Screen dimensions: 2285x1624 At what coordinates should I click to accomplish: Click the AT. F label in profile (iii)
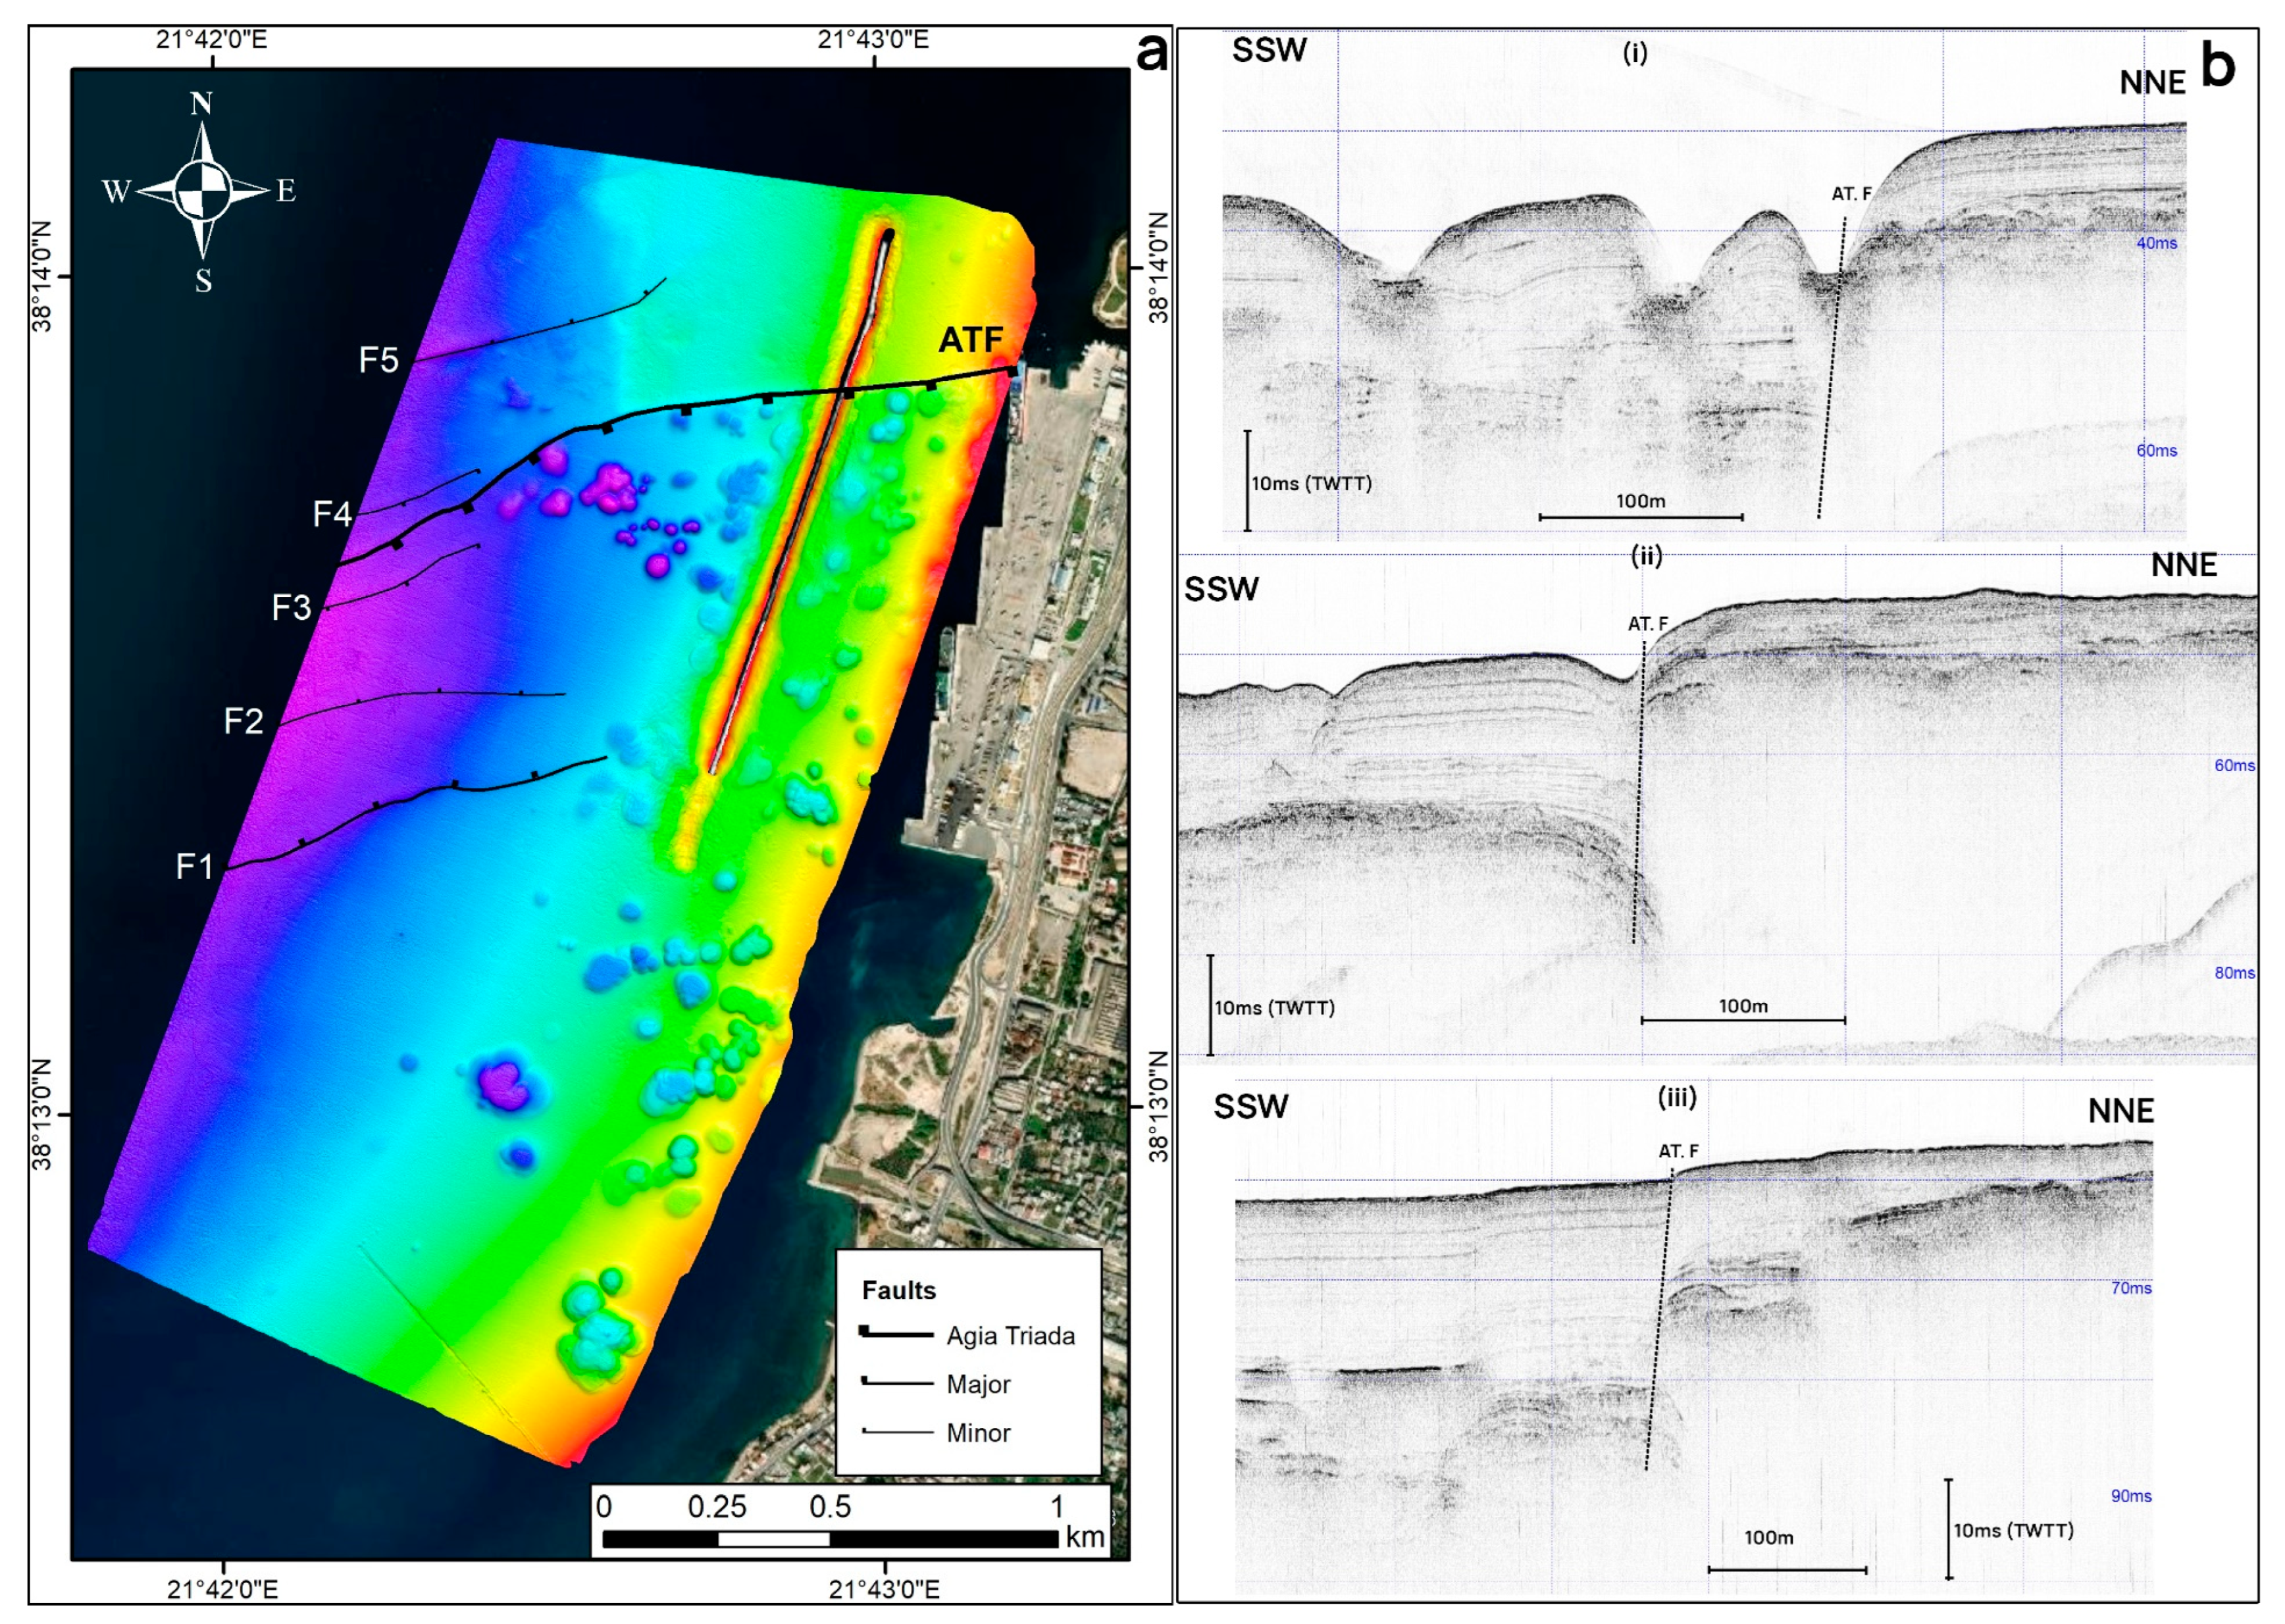(1678, 1151)
